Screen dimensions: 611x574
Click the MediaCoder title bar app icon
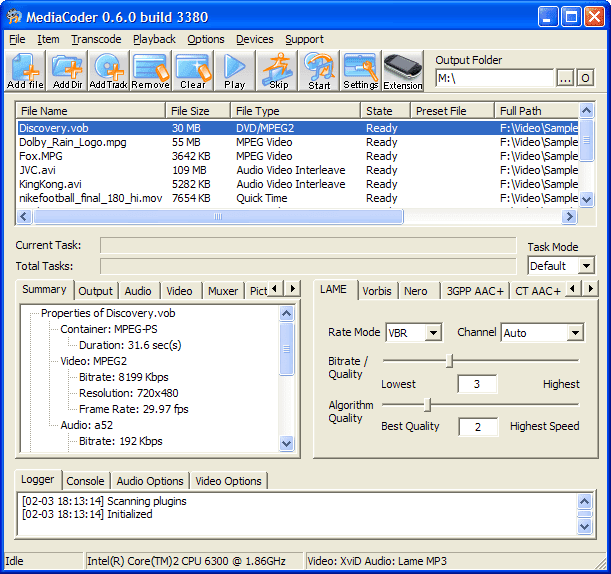(x=14, y=17)
